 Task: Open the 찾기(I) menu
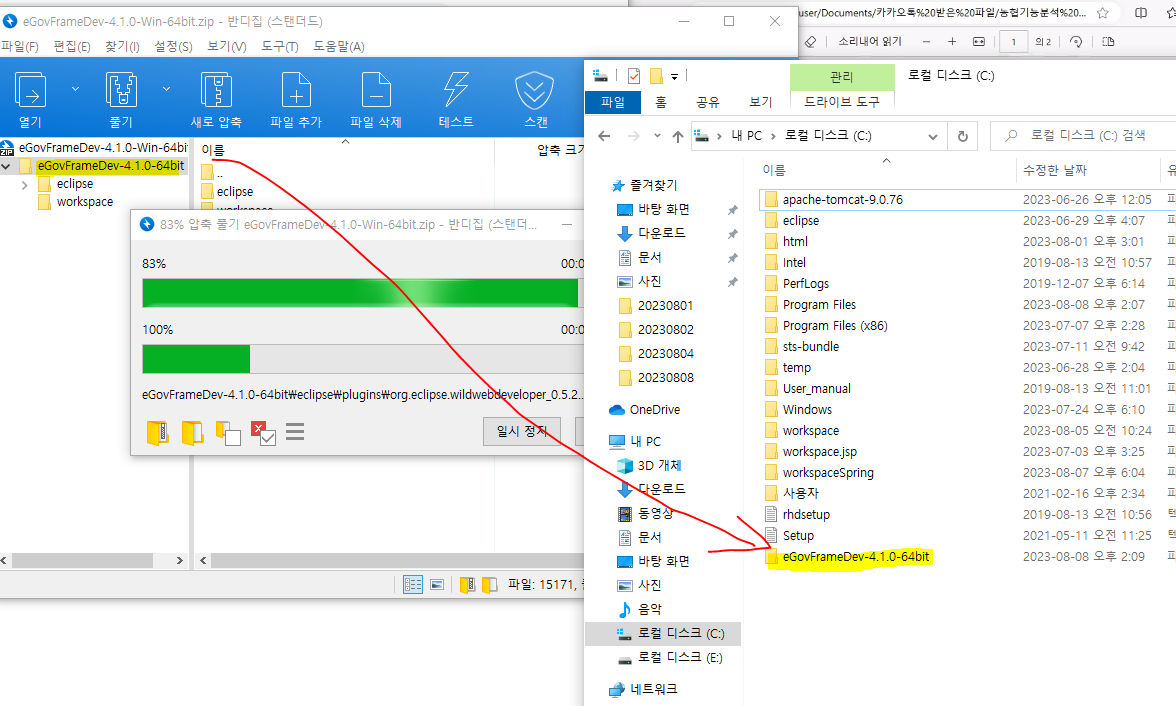pyautogui.click(x=122, y=47)
